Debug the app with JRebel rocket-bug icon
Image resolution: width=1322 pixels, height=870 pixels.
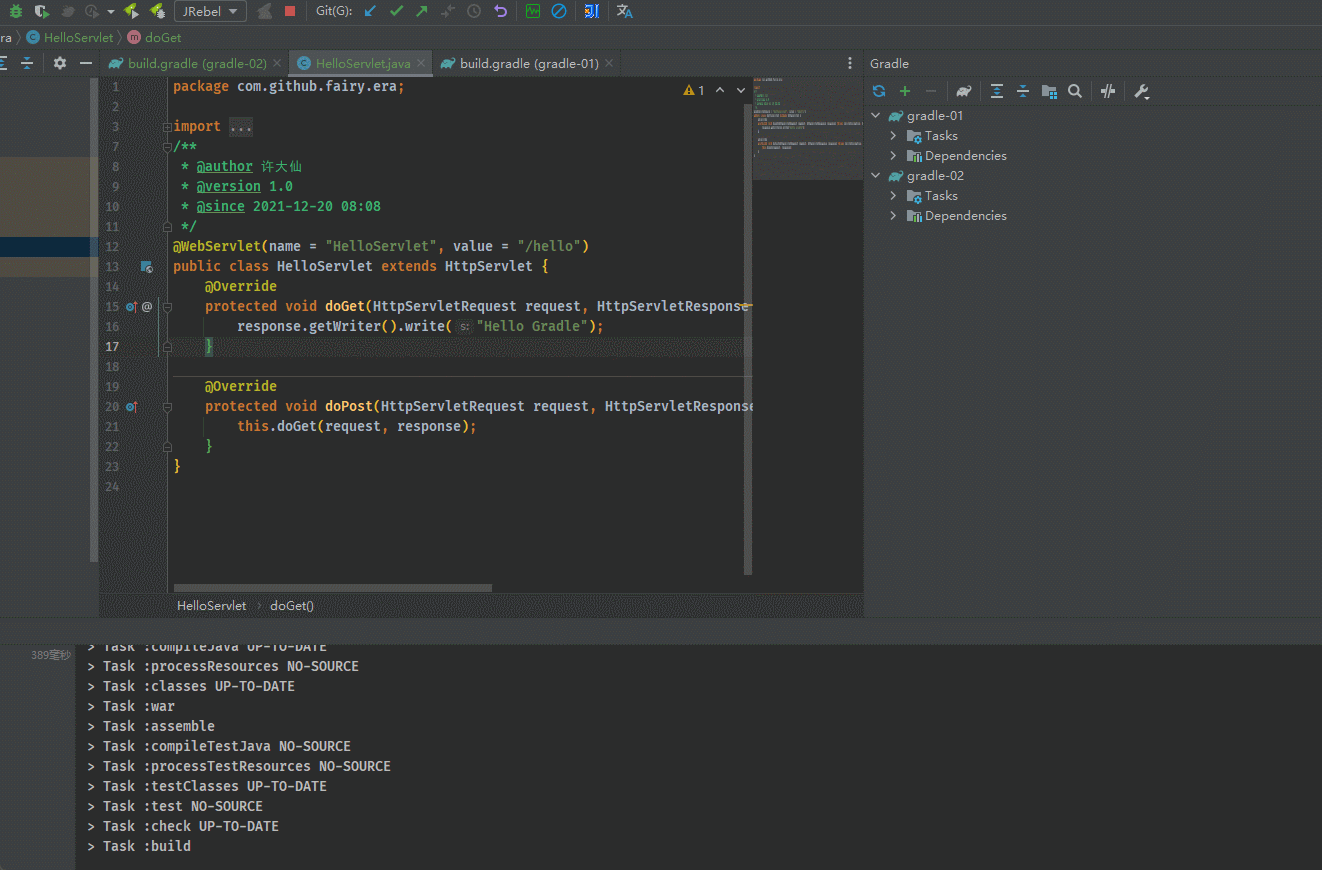coord(157,11)
